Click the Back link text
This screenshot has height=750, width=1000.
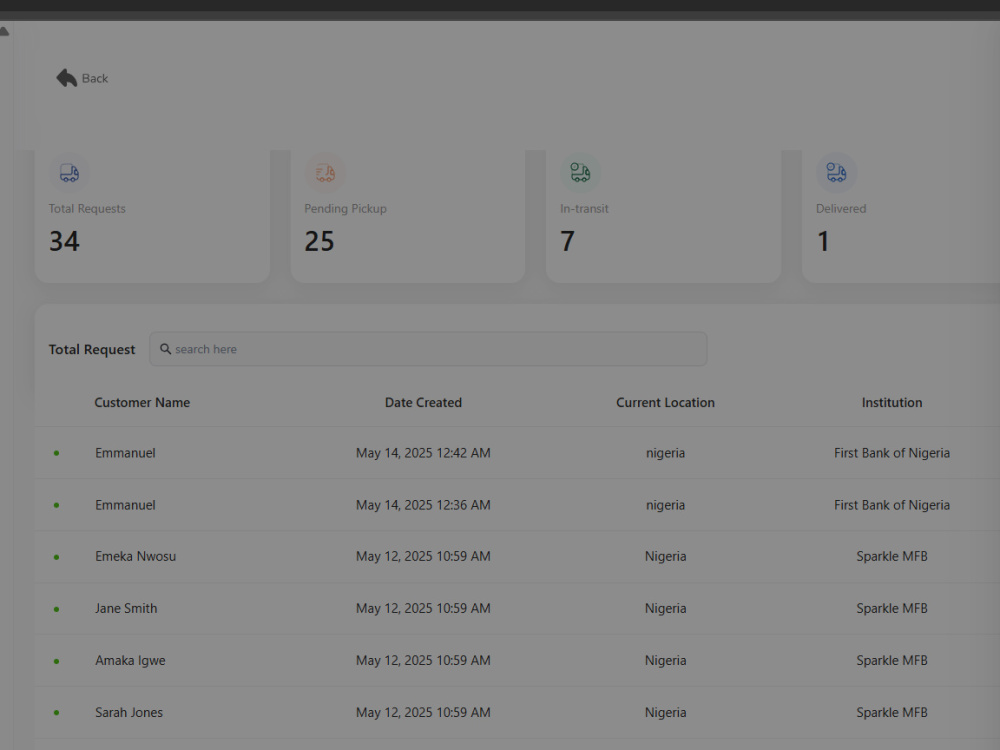95,78
